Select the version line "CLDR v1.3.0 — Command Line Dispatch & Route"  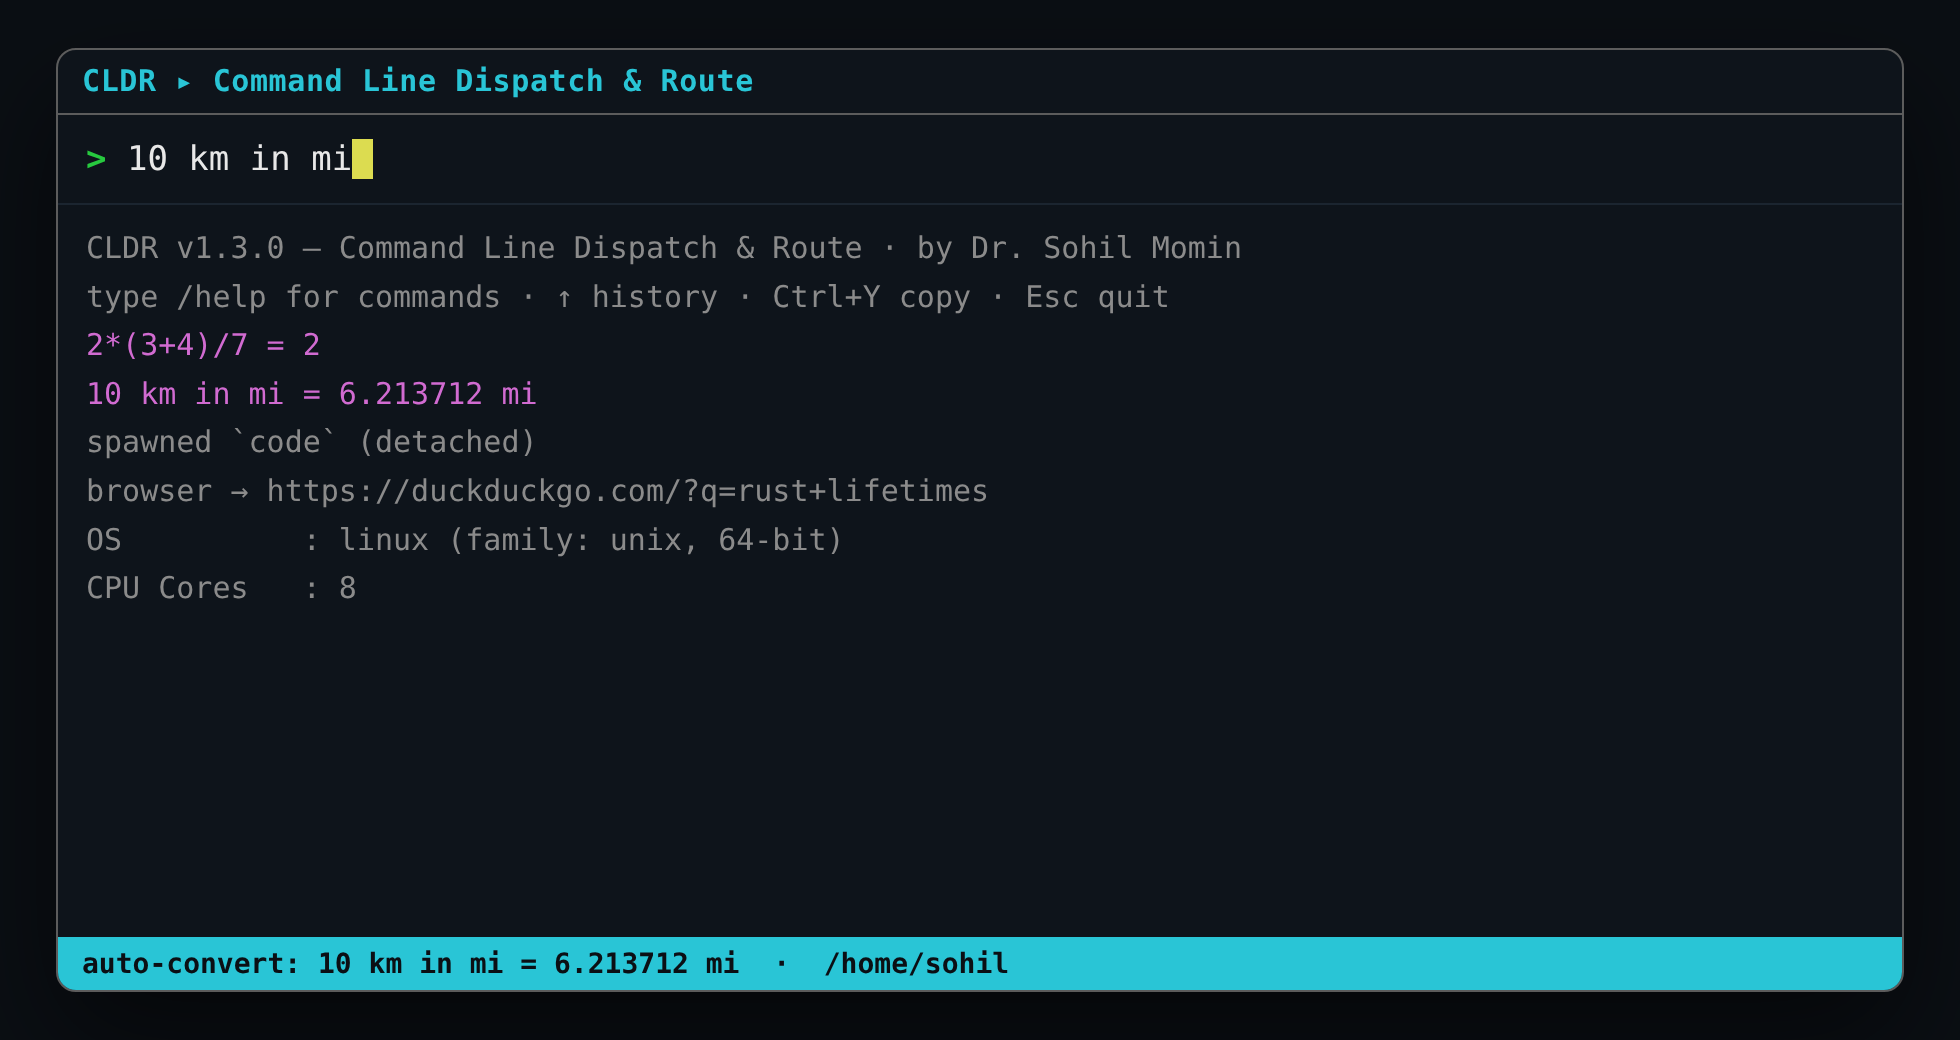click(474, 248)
